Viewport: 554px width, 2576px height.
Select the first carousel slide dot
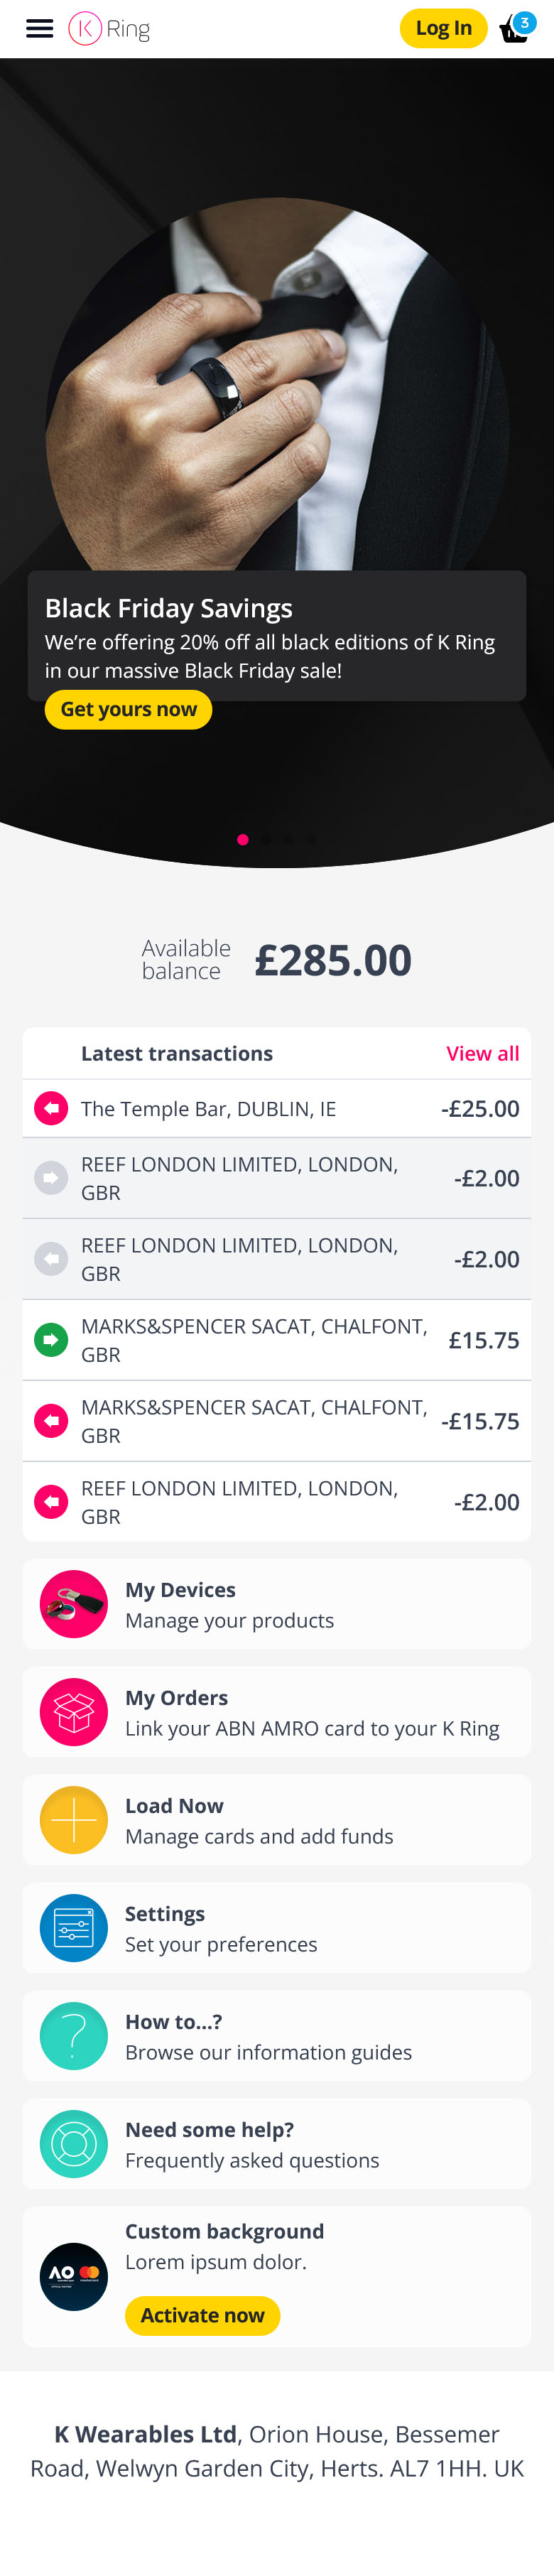coord(243,839)
